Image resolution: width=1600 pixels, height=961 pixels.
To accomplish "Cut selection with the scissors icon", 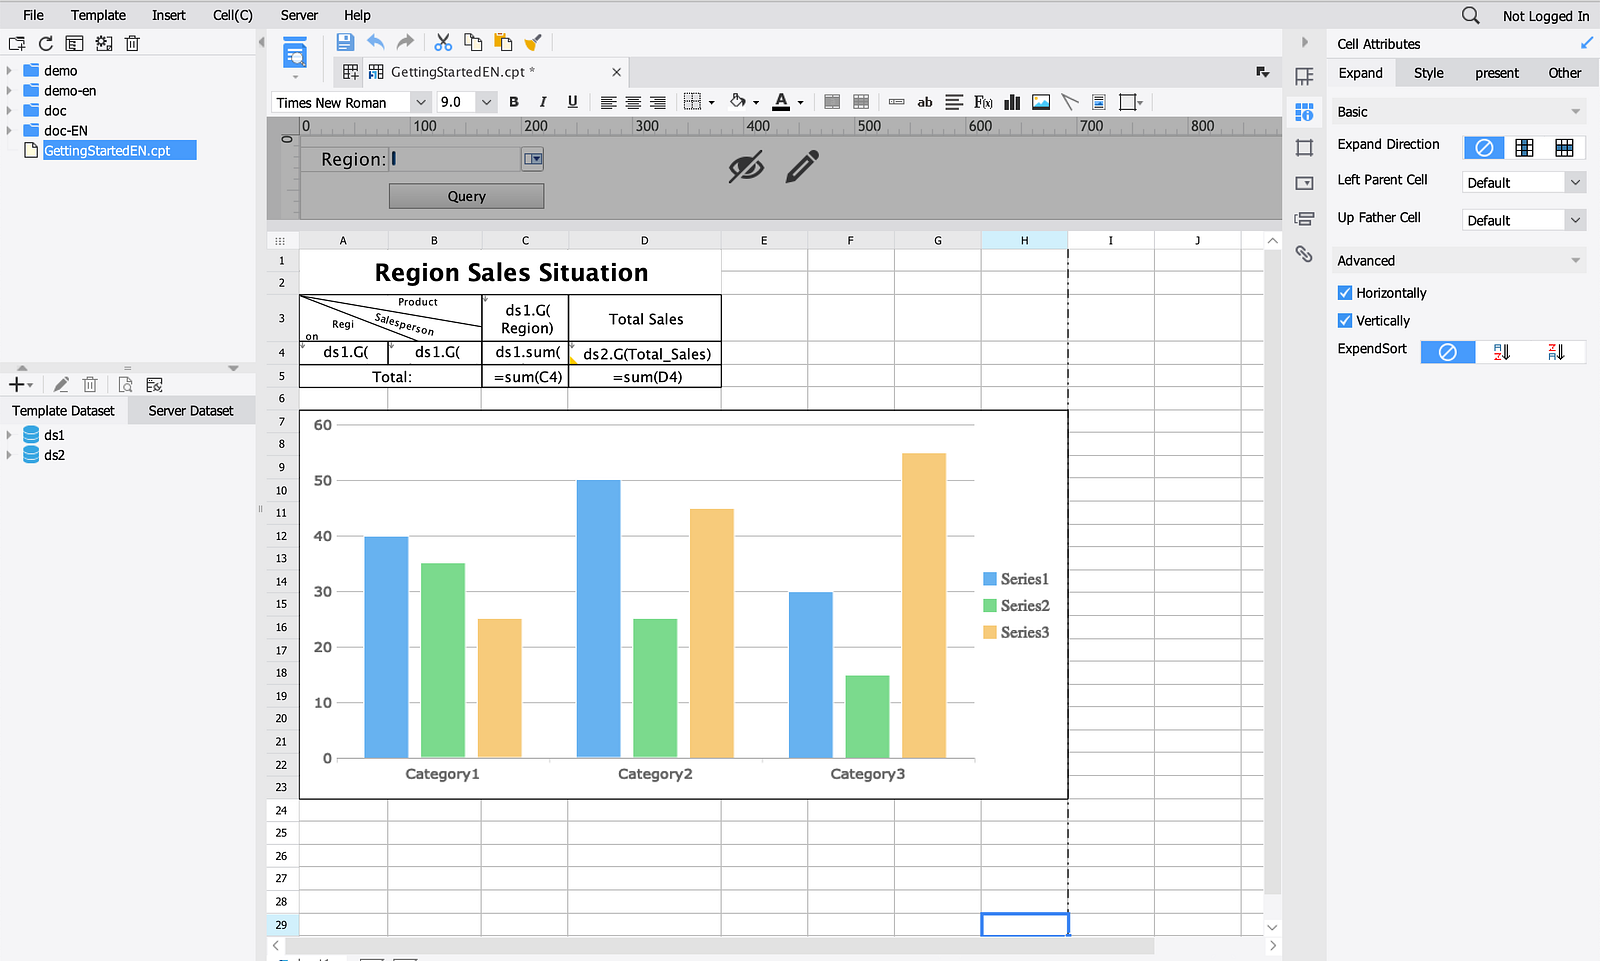I will [x=443, y=42].
